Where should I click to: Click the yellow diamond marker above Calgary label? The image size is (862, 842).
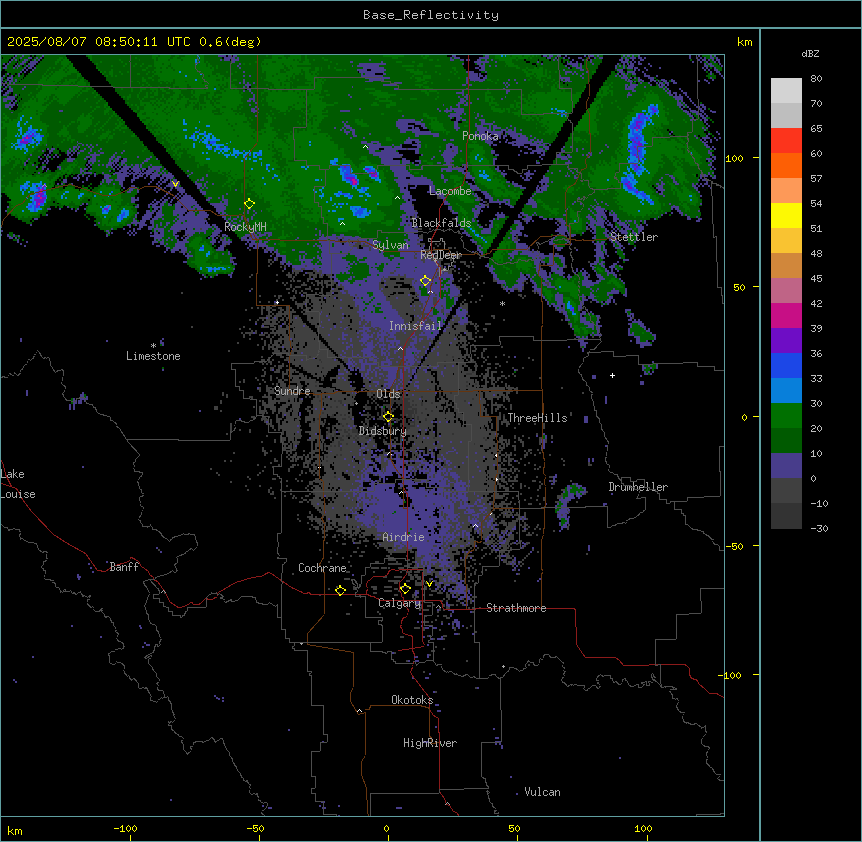click(x=405, y=589)
